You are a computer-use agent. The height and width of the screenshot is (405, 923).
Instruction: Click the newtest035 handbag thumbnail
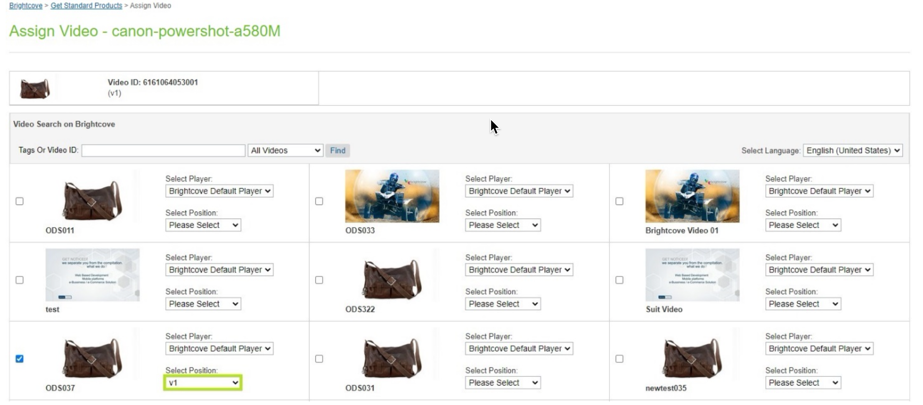coord(692,355)
